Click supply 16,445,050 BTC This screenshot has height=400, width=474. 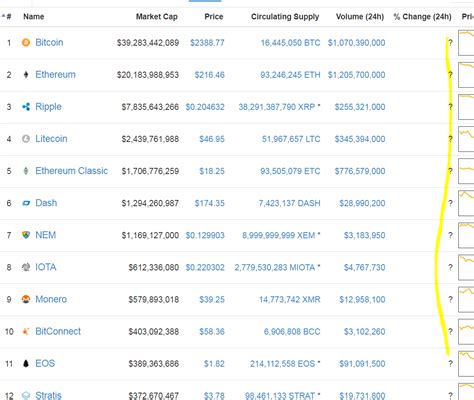[x=290, y=43]
